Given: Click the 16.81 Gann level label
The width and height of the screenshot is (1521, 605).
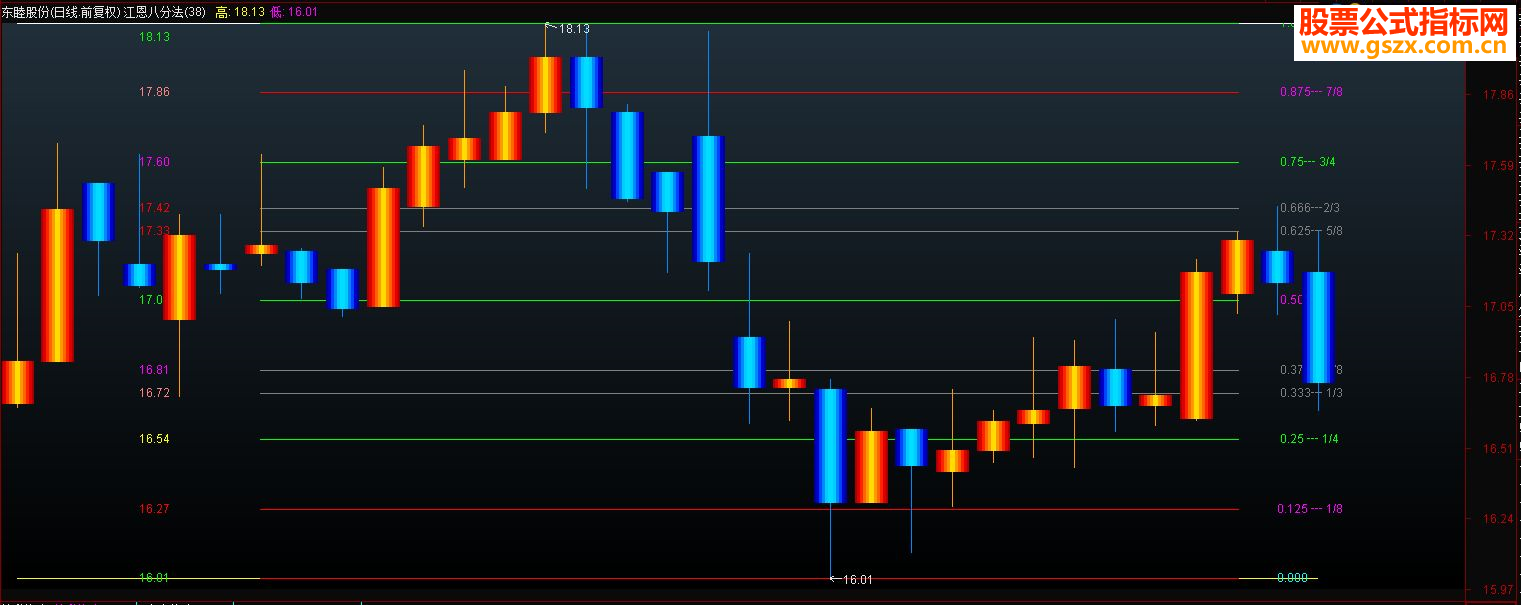Looking at the screenshot, I should pos(155,370).
